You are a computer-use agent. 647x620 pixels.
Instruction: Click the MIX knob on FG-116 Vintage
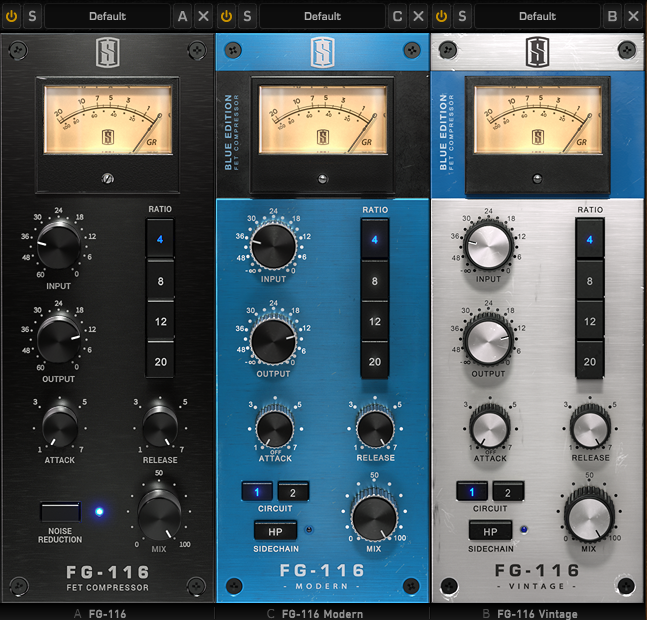click(x=589, y=516)
